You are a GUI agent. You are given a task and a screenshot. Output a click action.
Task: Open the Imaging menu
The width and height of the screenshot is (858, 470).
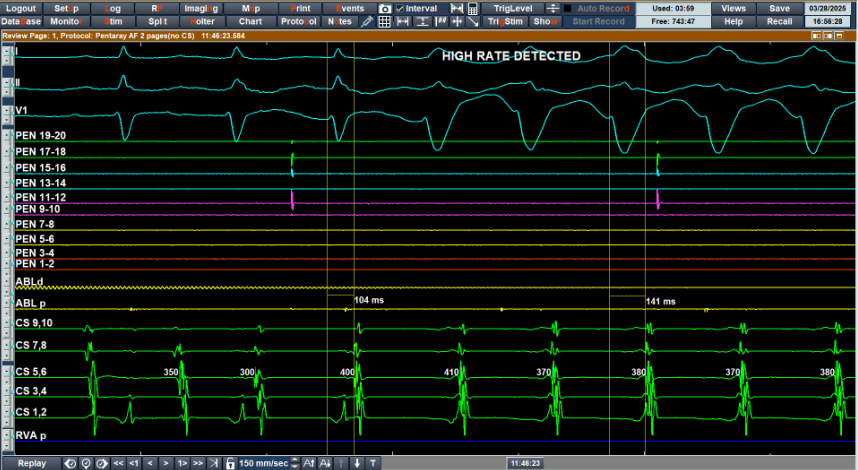pos(201,9)
